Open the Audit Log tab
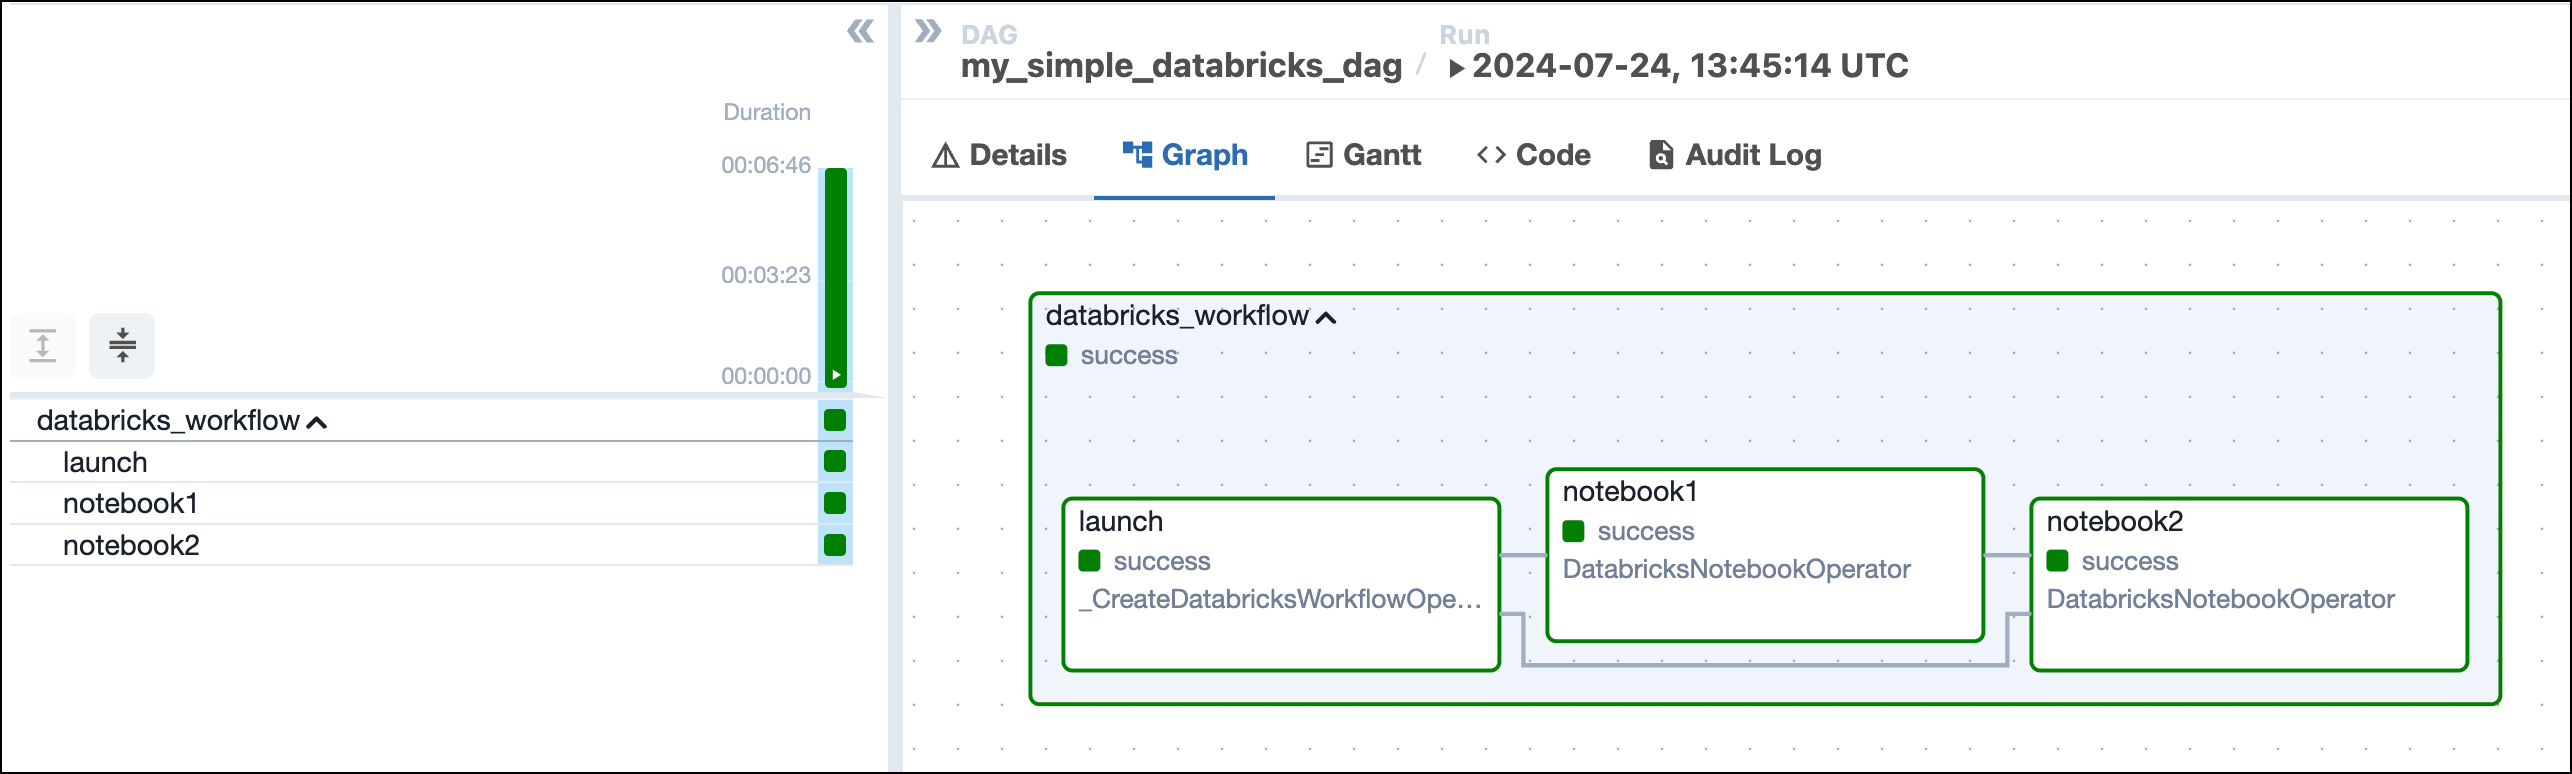The image size is (2572, 774). (1735, 155)
